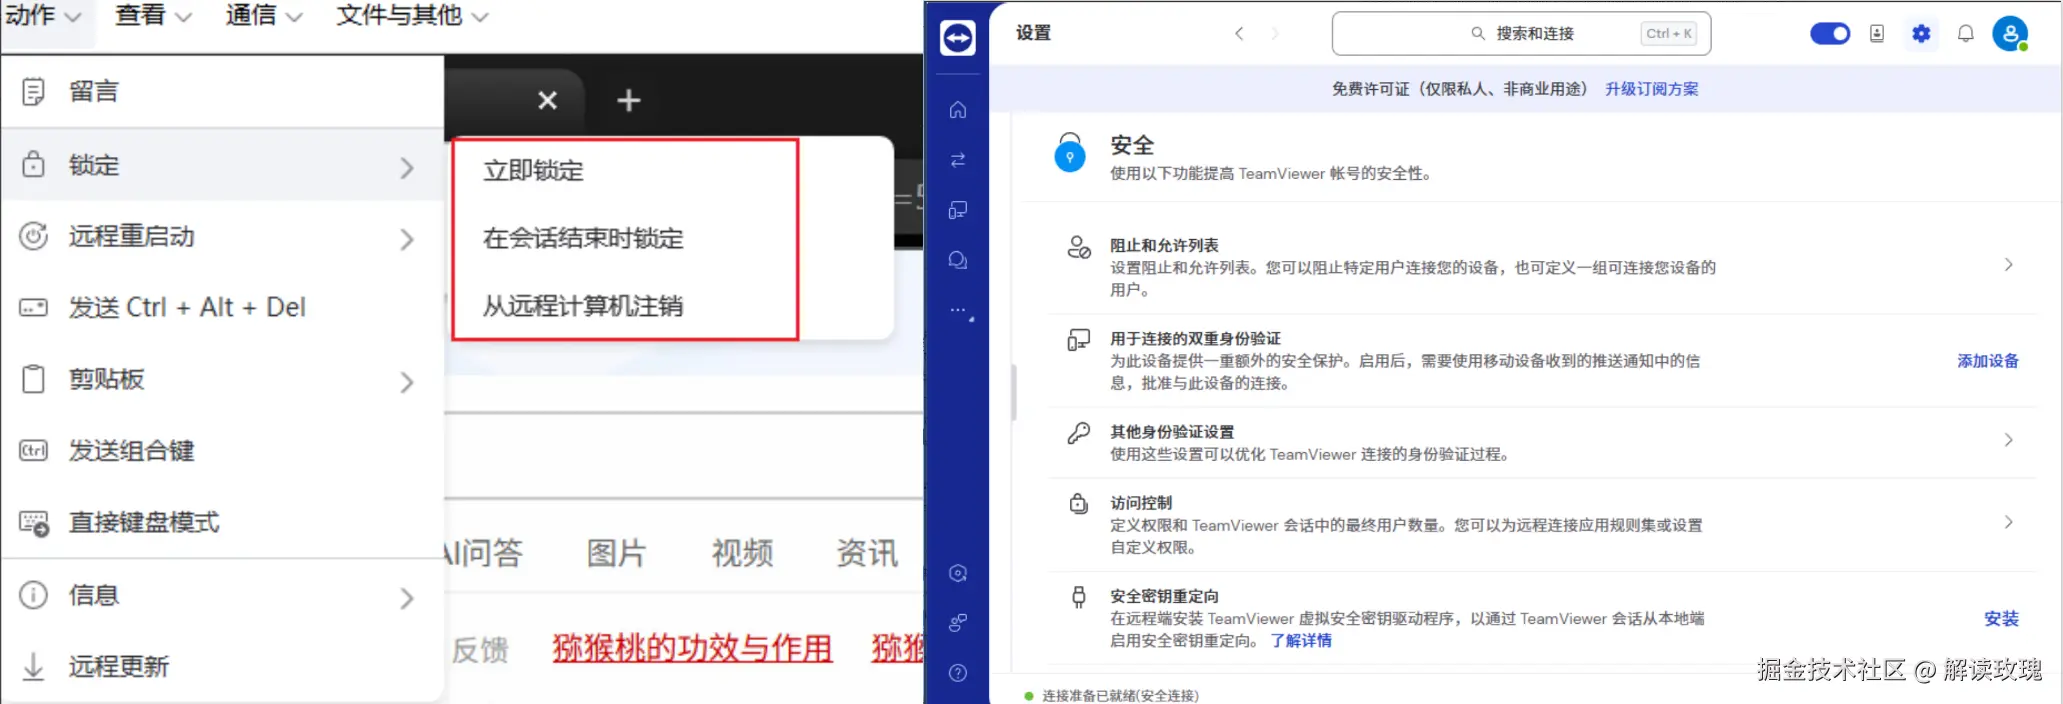
Task: Click the 连接准备已就绪 status text
Action: pos(1120,695)
